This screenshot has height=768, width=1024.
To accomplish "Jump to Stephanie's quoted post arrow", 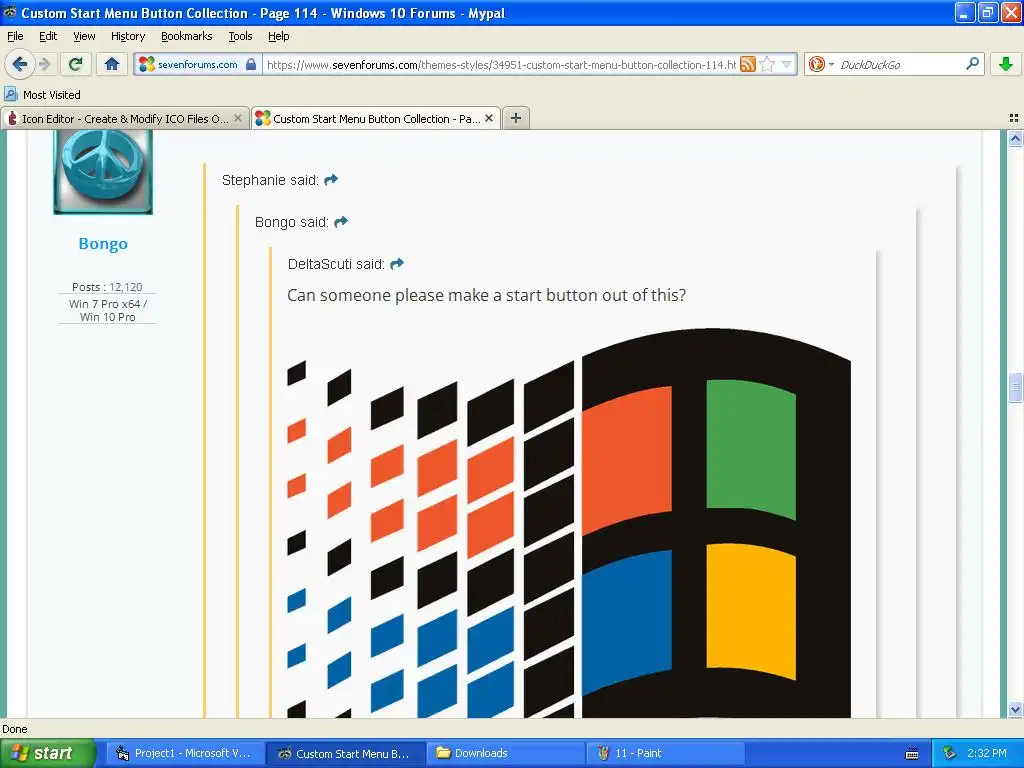I will [331, 179].
